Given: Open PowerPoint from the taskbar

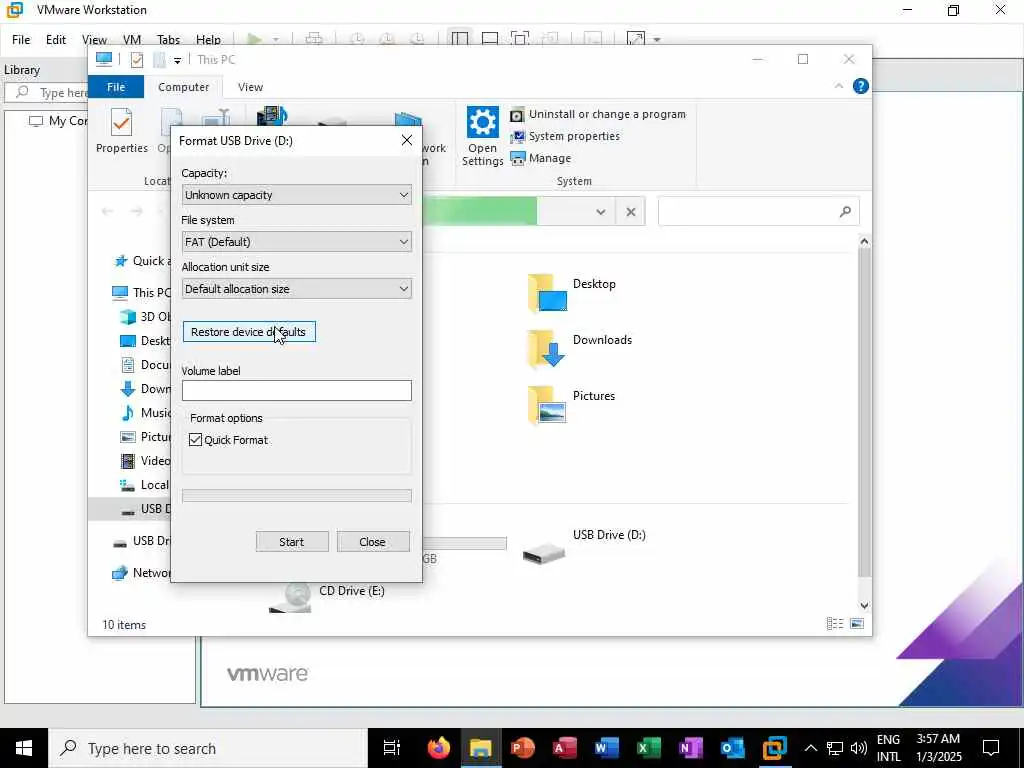Looking at the screenshot, I should 522,748.
